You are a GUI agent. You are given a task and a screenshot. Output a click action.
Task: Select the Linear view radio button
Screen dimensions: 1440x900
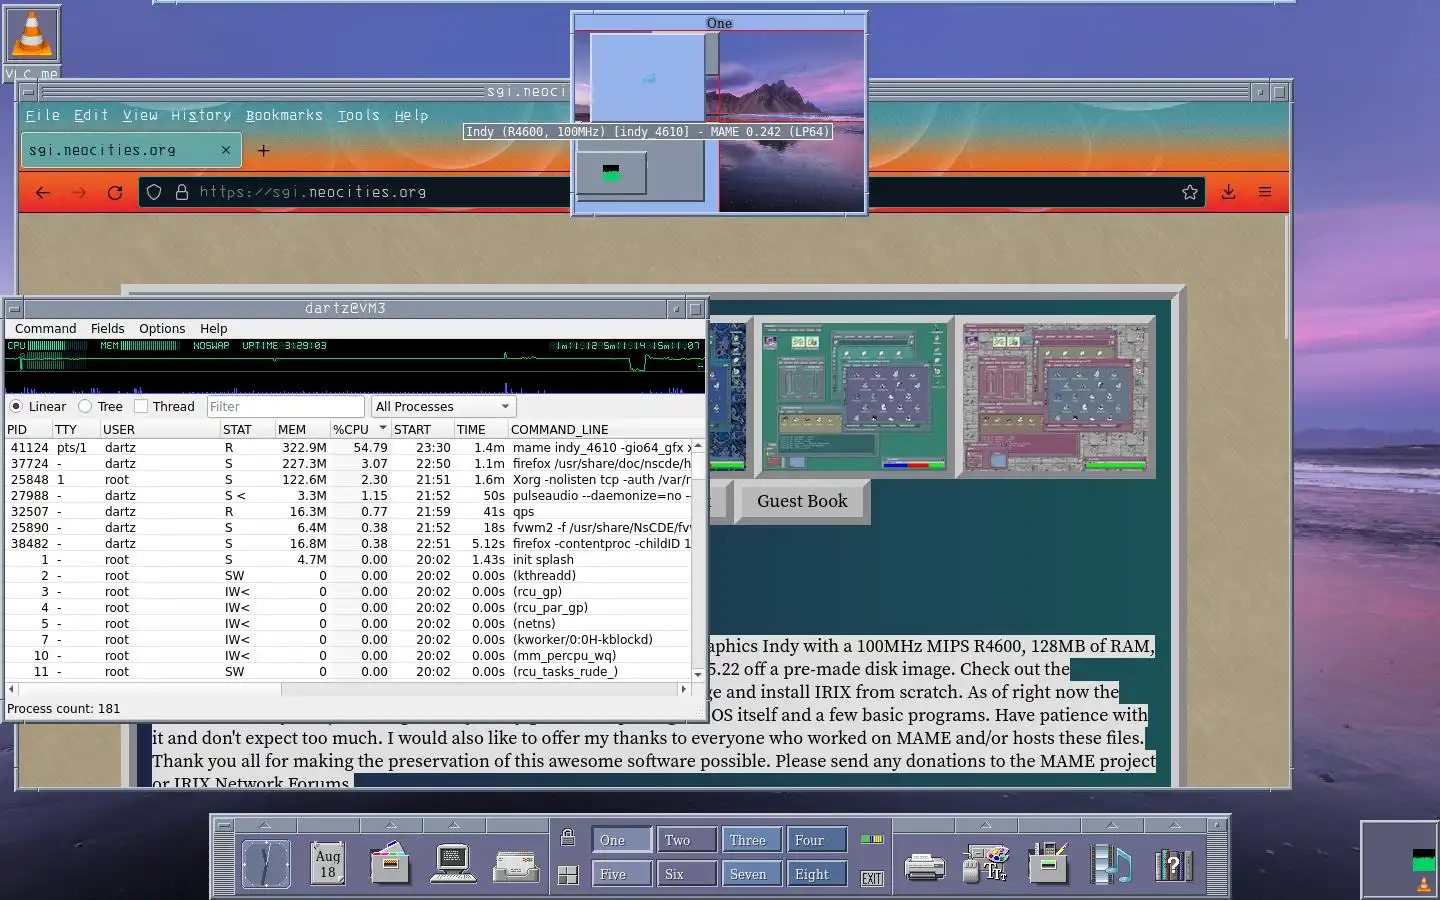pyautogui.click(x=16, y=406)
